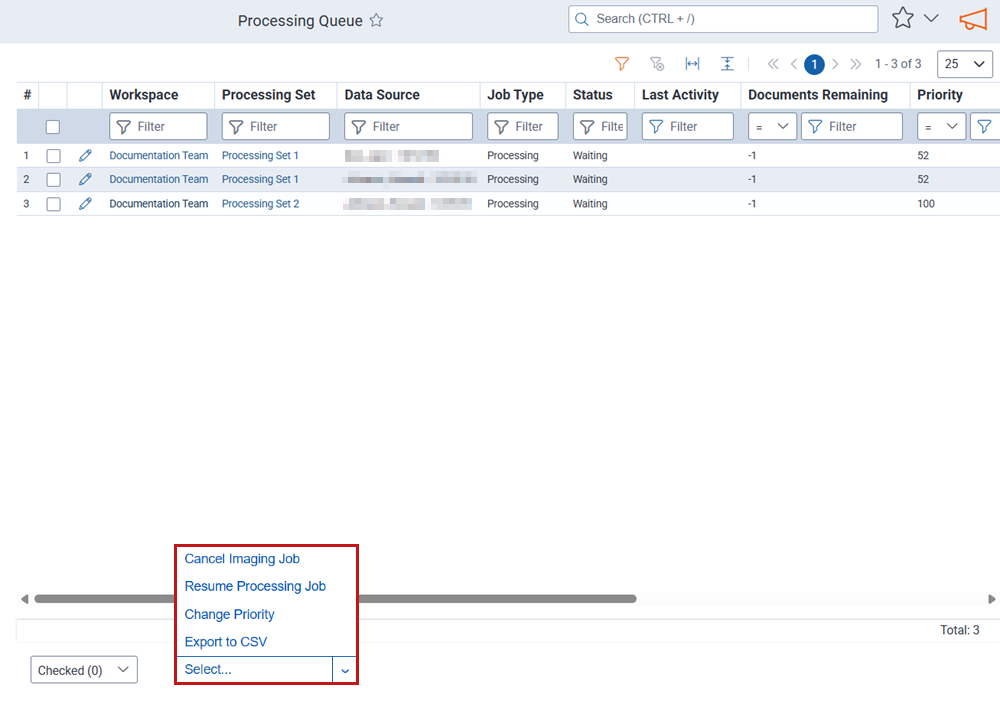Open the page size dropdown showing 25
The image size is (1000, 704).
tap(964, 64)
